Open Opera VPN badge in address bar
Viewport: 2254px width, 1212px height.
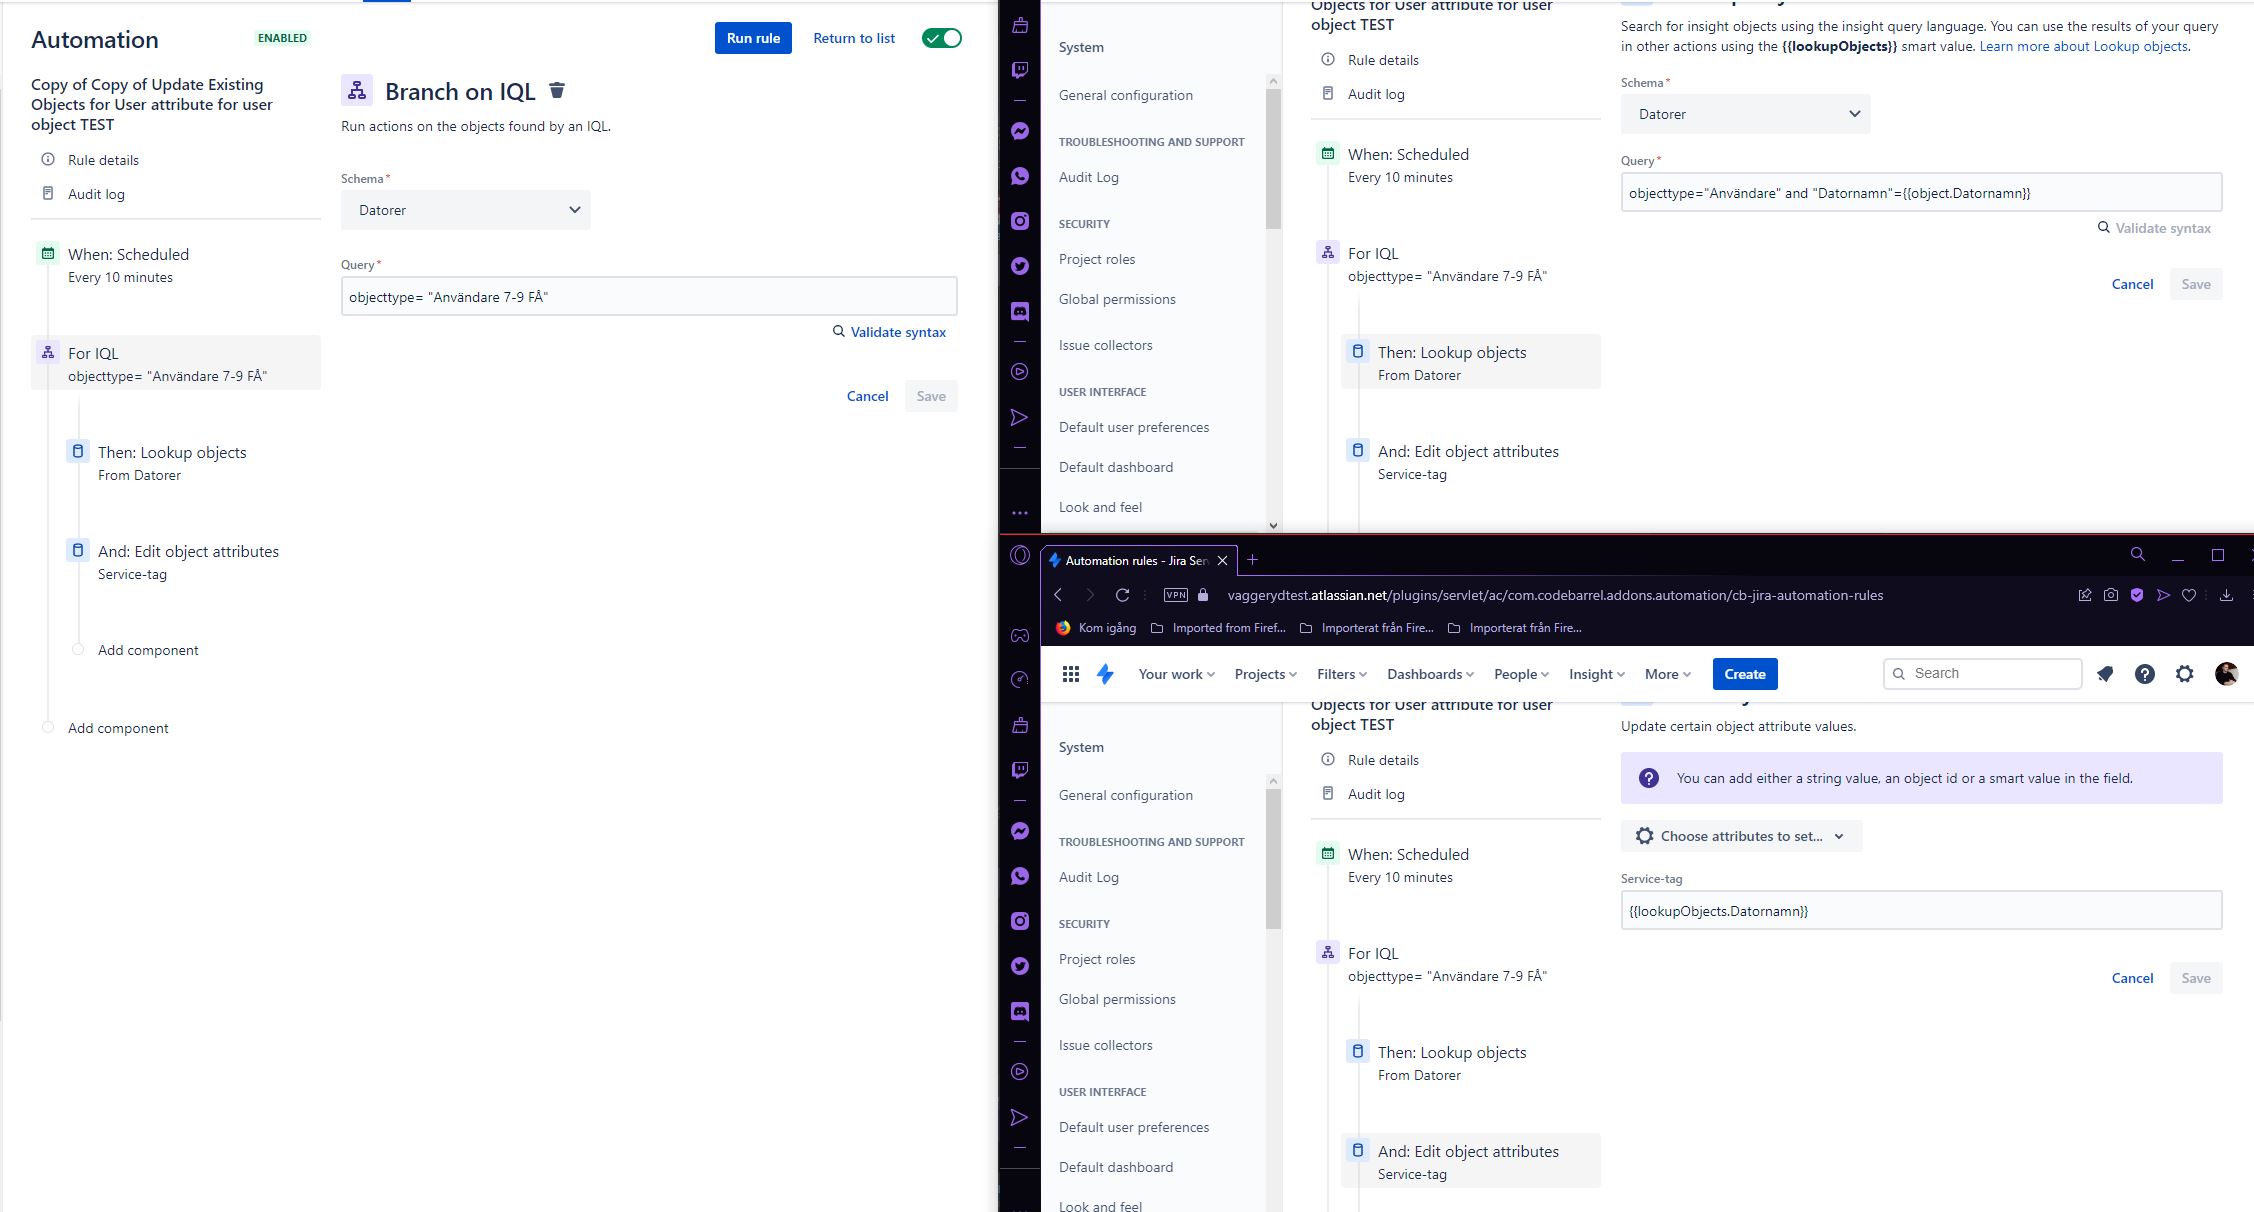pos(1176,595)
